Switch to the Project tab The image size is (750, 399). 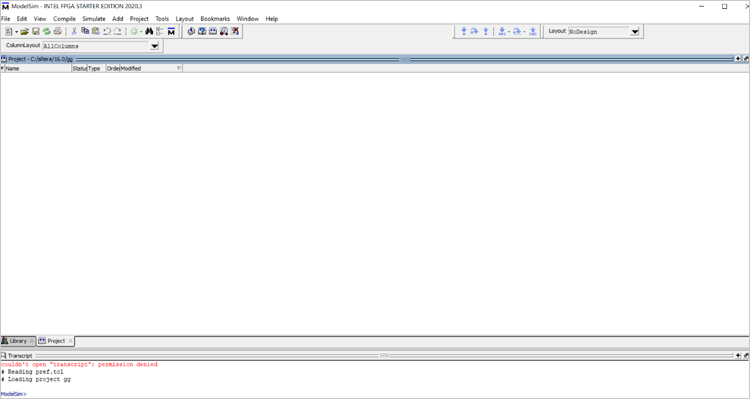(x=56, y=341)
